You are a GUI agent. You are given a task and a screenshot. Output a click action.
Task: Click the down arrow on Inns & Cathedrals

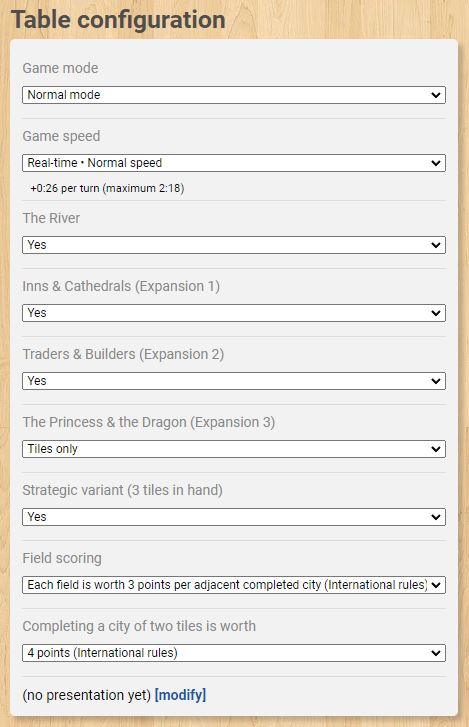click(436, 313)
